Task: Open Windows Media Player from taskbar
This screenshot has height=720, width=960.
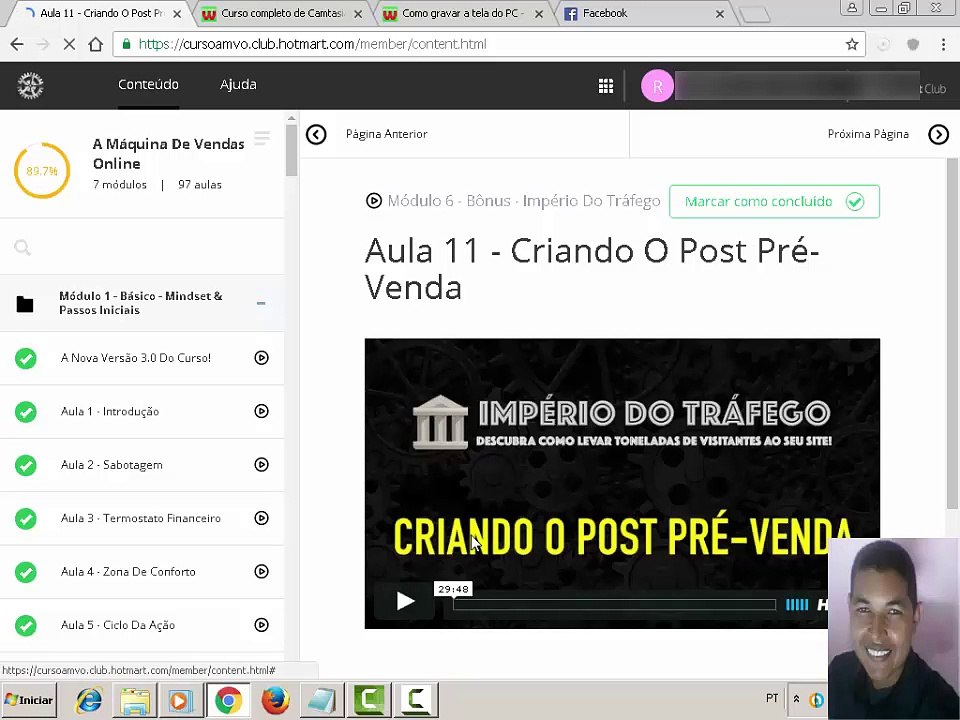Action: click(x=181, y=700)
